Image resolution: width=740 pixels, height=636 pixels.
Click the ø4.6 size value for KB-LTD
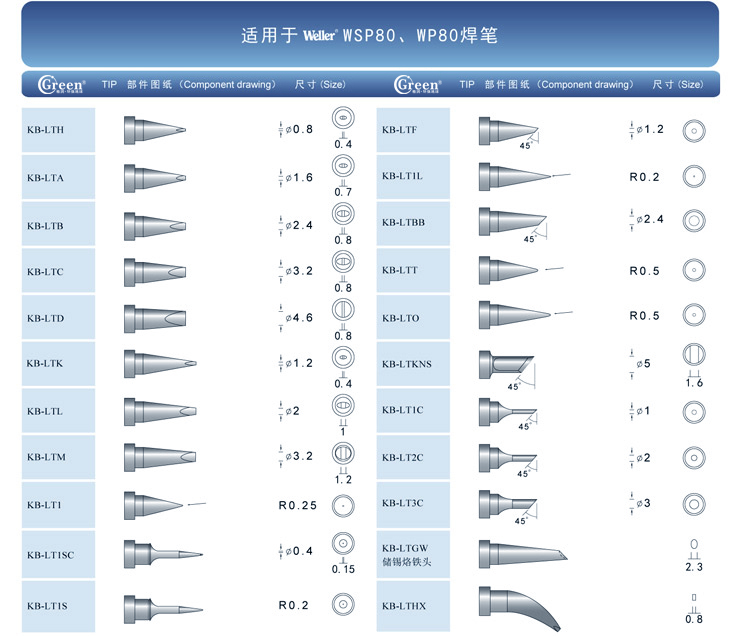pos(299,317)
